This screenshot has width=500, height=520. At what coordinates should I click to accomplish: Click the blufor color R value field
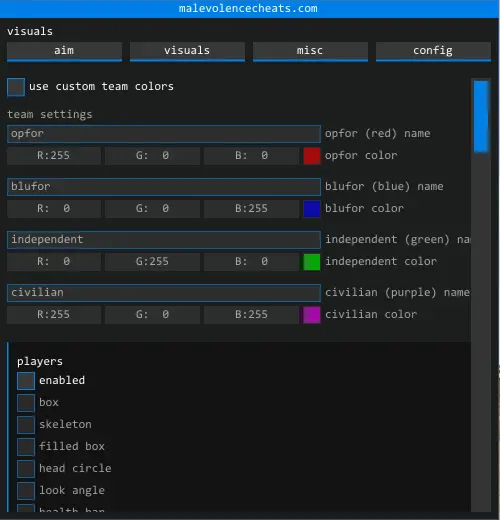click(x=54, y=209)
